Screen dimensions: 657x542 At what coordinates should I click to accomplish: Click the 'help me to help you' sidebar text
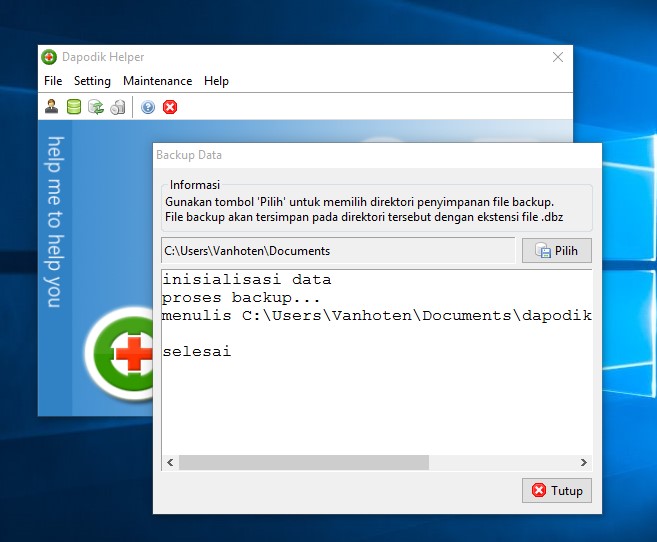click(x=55, y=222)
